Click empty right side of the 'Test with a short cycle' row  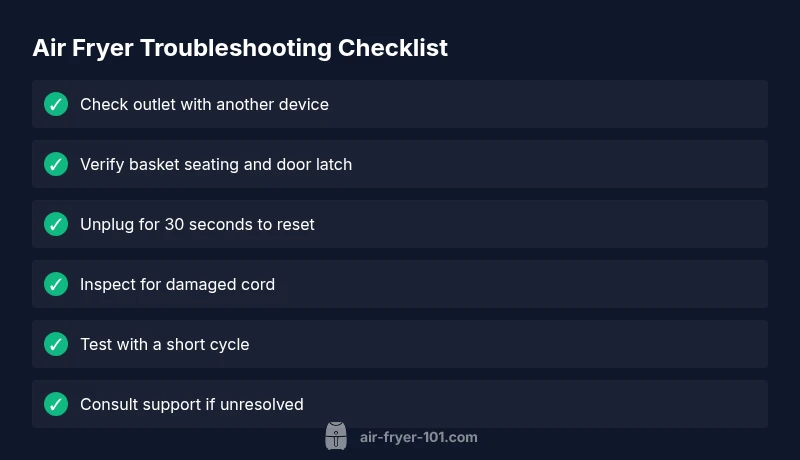[x=600, y=344]
